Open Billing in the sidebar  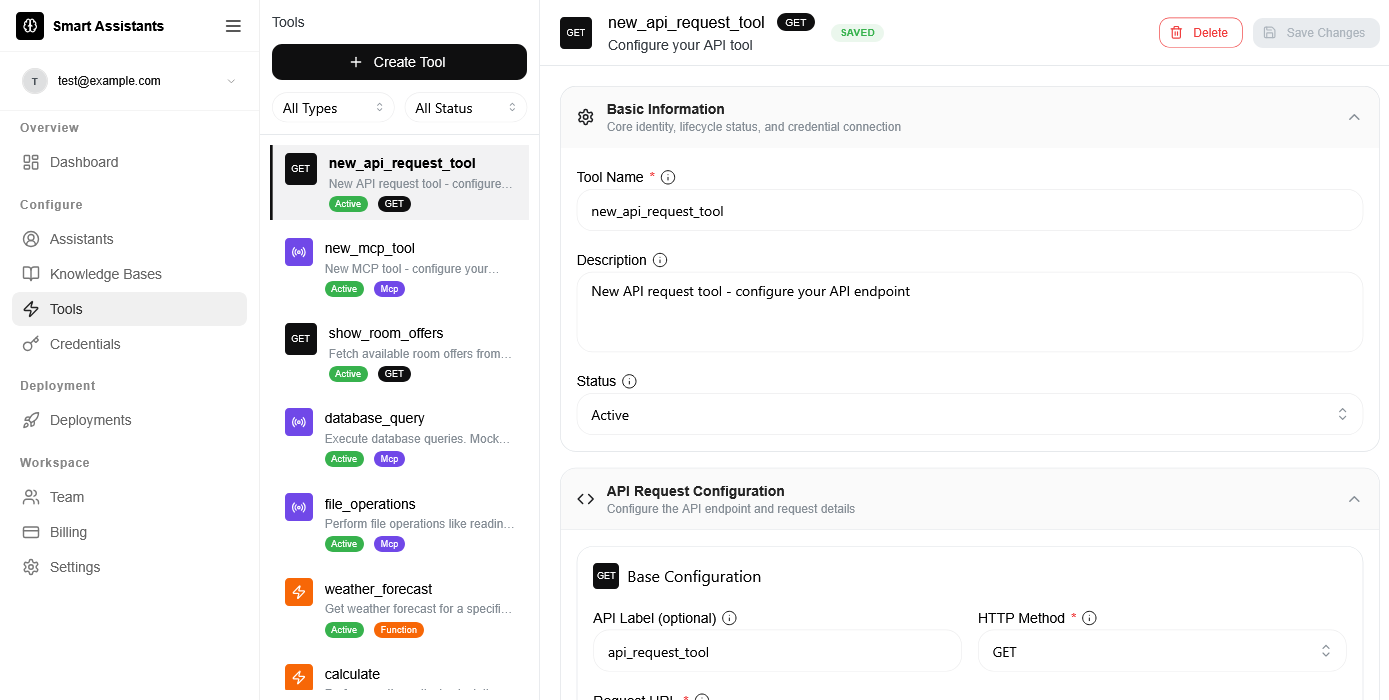[129, 532]
